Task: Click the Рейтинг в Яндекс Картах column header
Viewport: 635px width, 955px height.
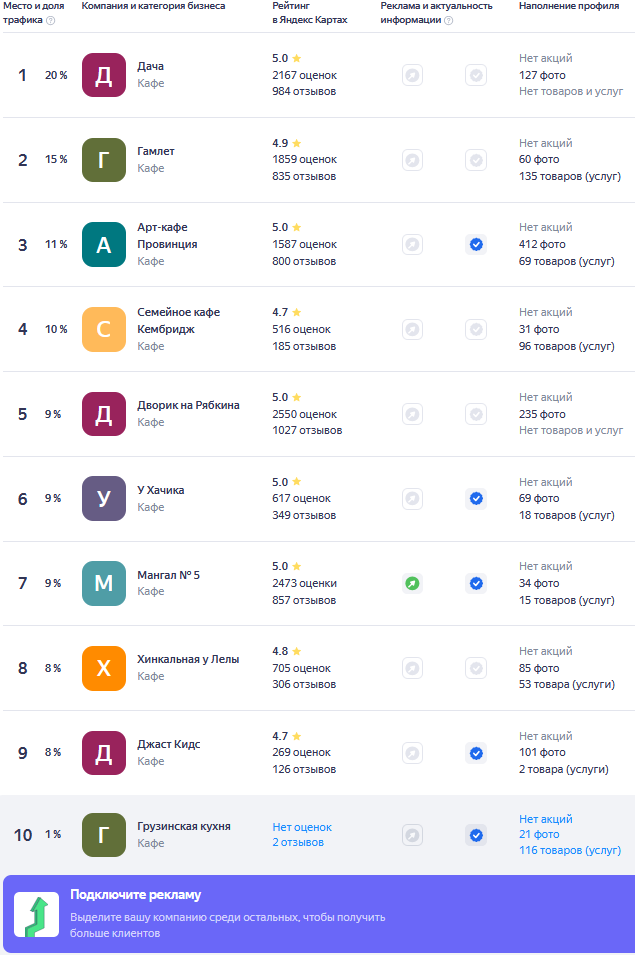Action: 309,13
